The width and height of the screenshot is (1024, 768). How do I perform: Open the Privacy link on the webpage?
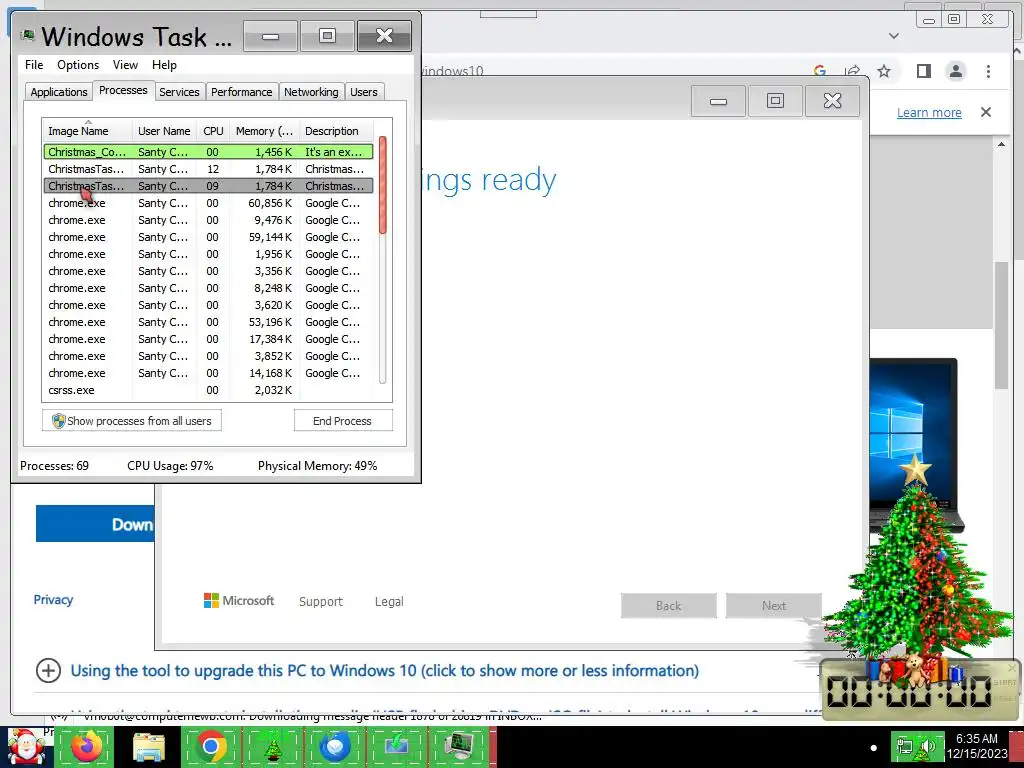pyautogui.click(x=53, y=600)
